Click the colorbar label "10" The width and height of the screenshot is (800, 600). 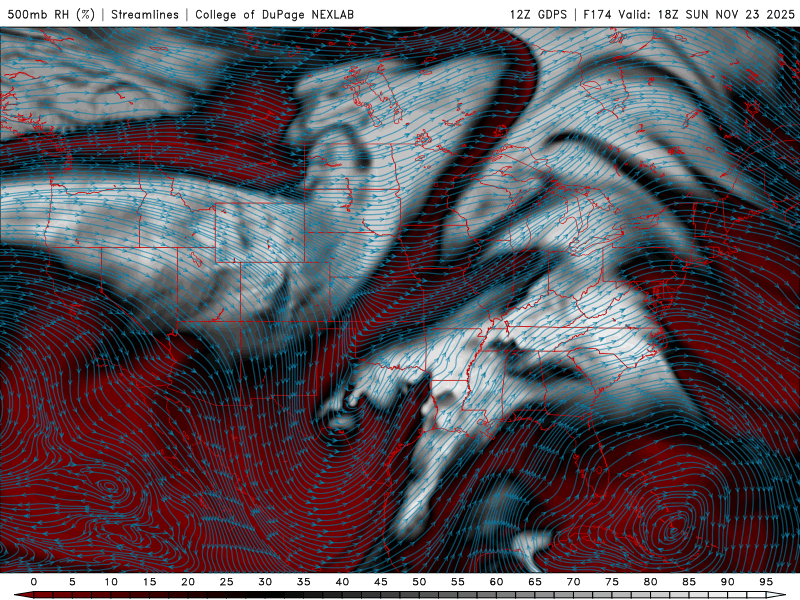pos(111,582)
